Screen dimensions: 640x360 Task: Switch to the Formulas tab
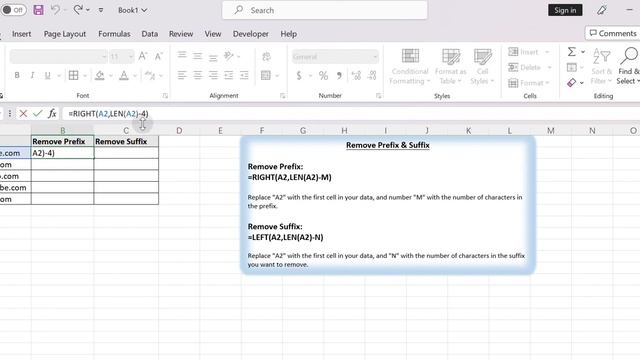[114, 34]
